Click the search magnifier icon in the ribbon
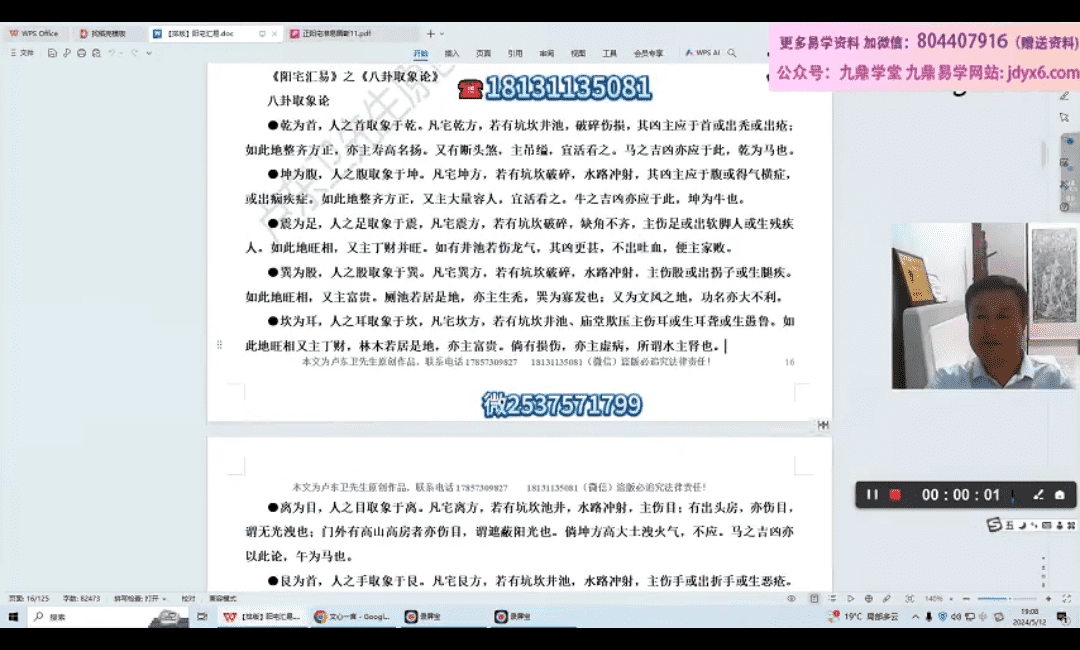This screenshot has height=650, width=1080. click(732, 53)
